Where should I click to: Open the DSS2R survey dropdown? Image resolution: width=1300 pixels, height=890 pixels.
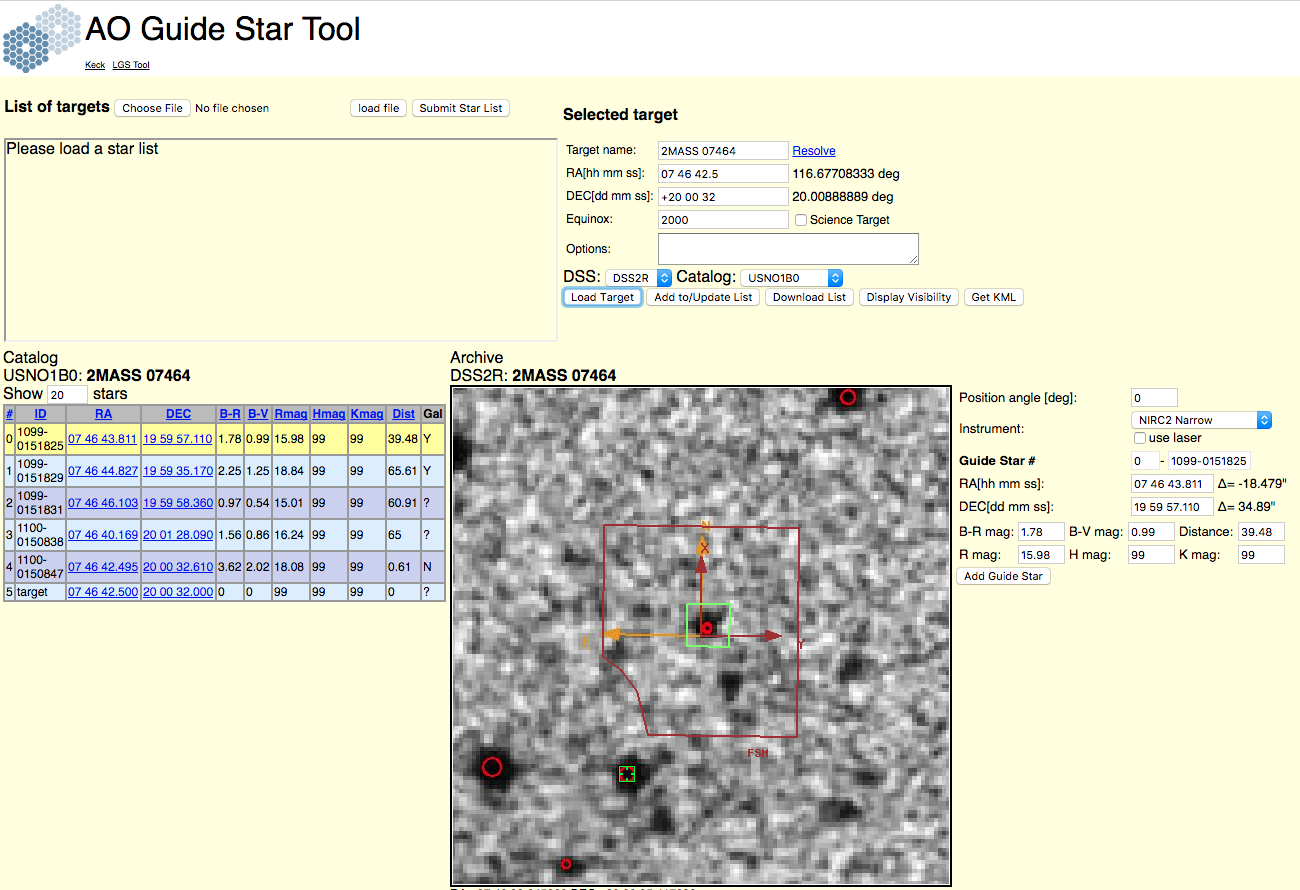click(x=638, y=278)
